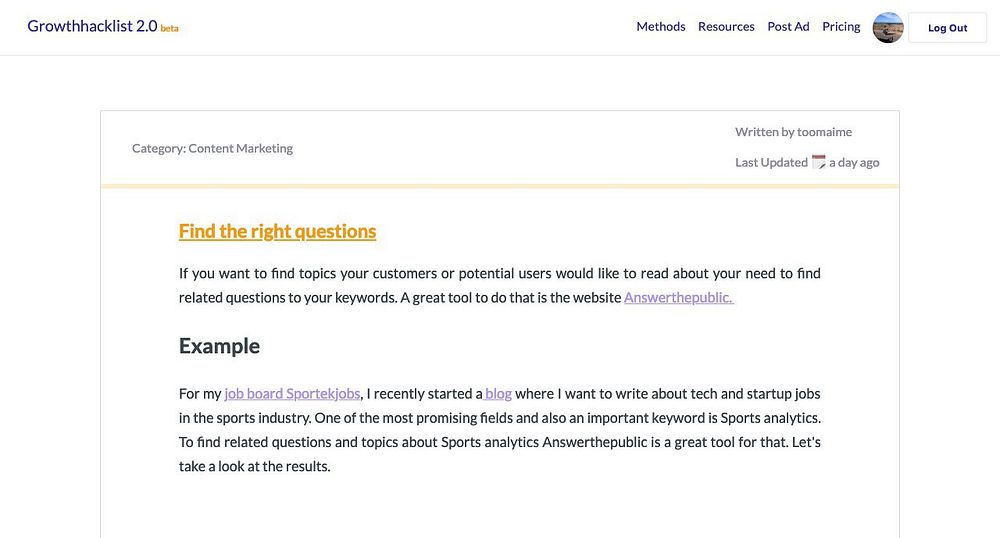1000x538 pixels.
Task: Open the Find the right questions heading link
Action: click(x=277, y=231)
